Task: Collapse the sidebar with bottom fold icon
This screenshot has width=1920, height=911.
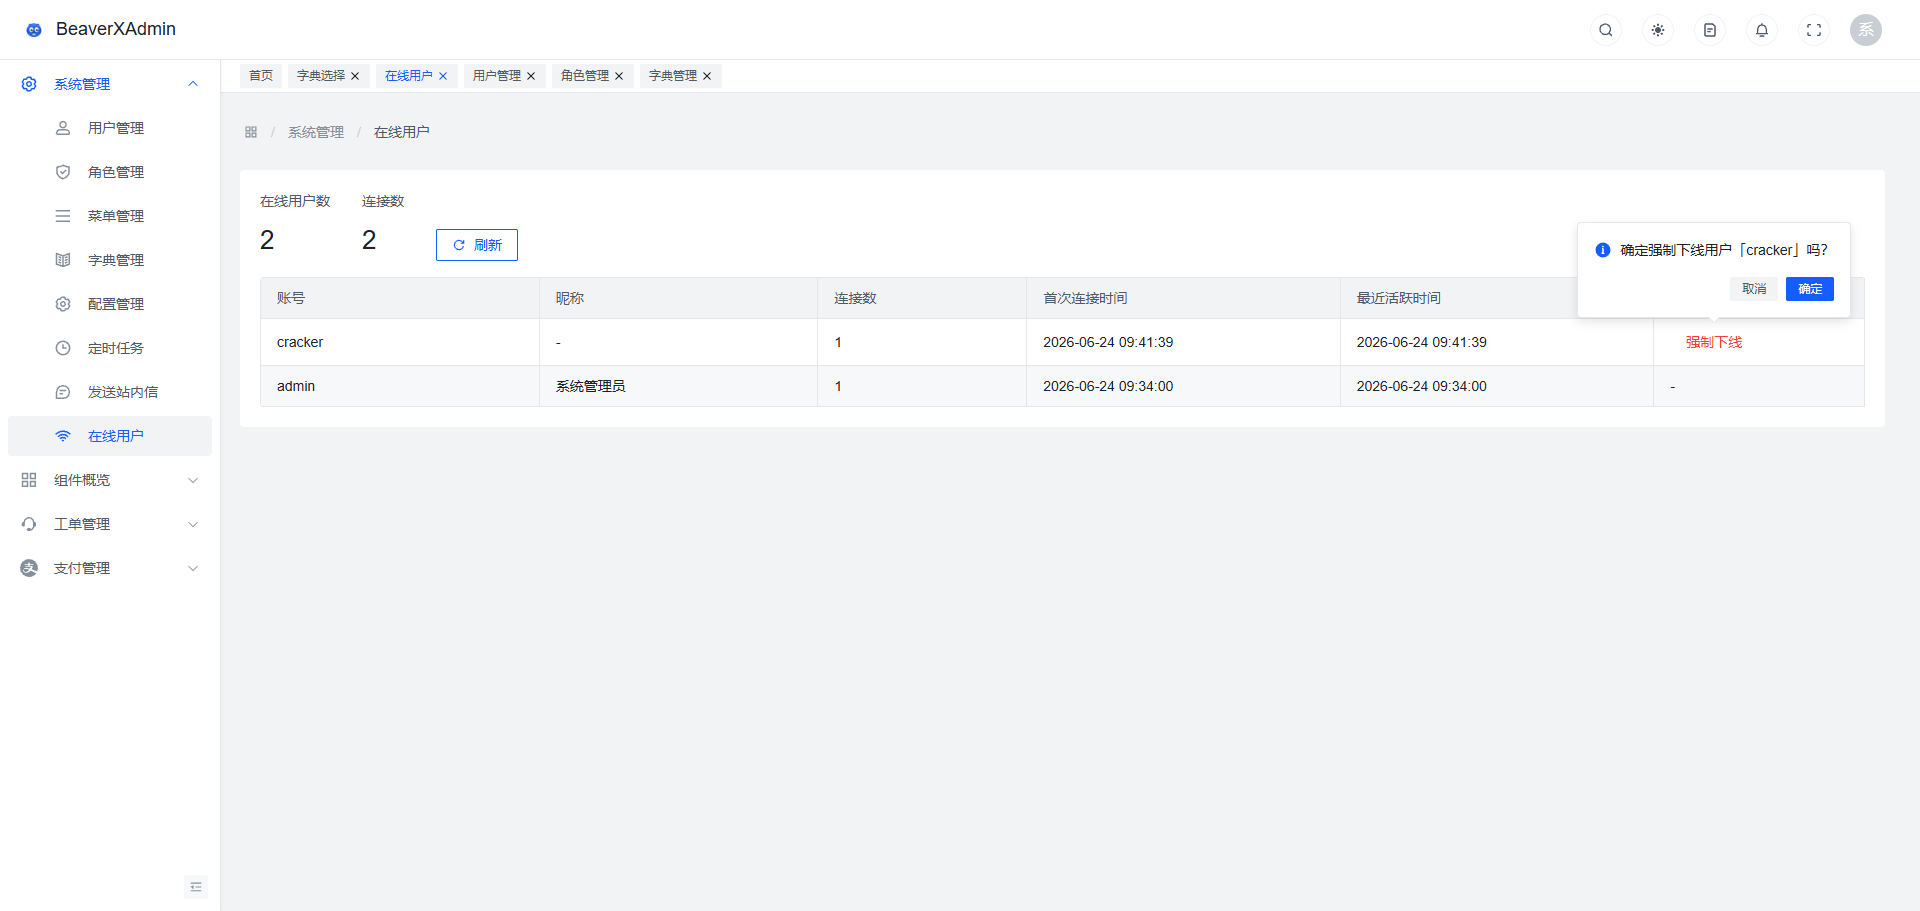Action: [196, 887]
